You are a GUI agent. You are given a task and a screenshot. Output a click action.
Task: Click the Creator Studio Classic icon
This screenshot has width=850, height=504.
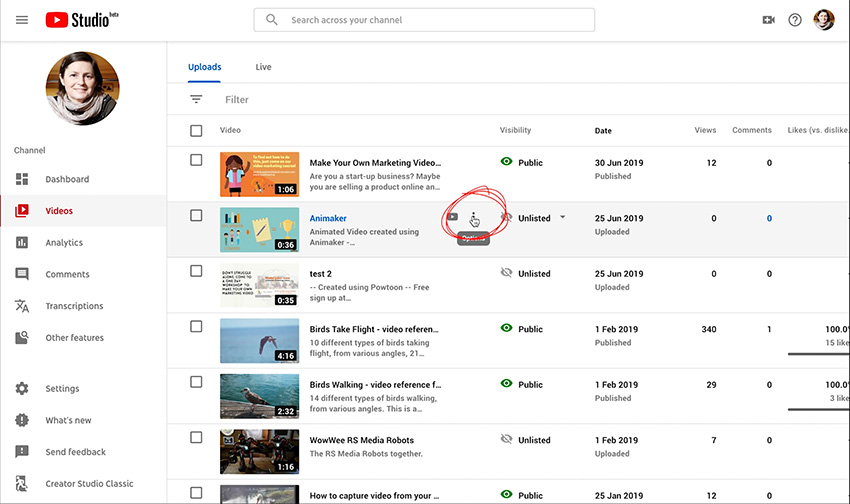(22, 483)
